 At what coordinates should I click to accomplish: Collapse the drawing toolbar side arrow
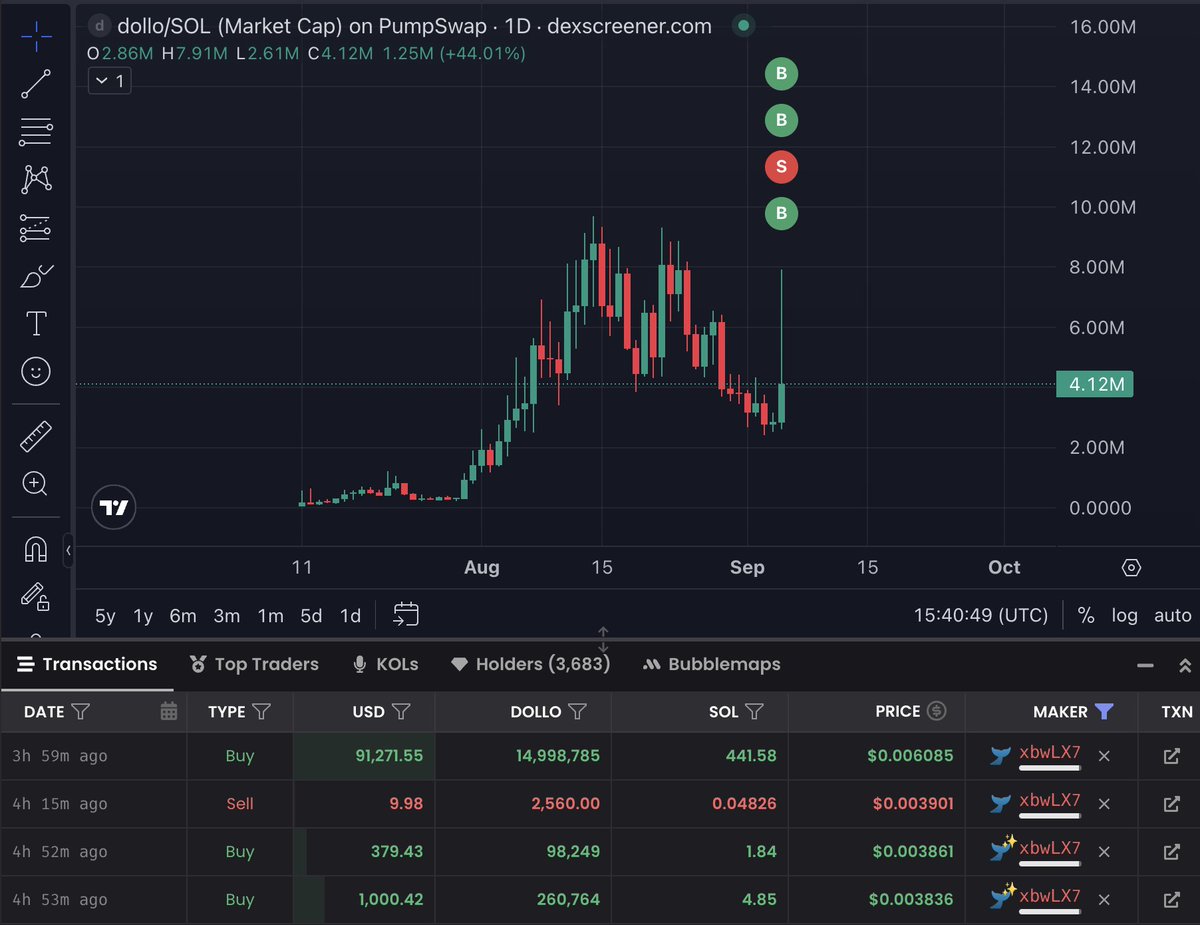coord(68,550)
